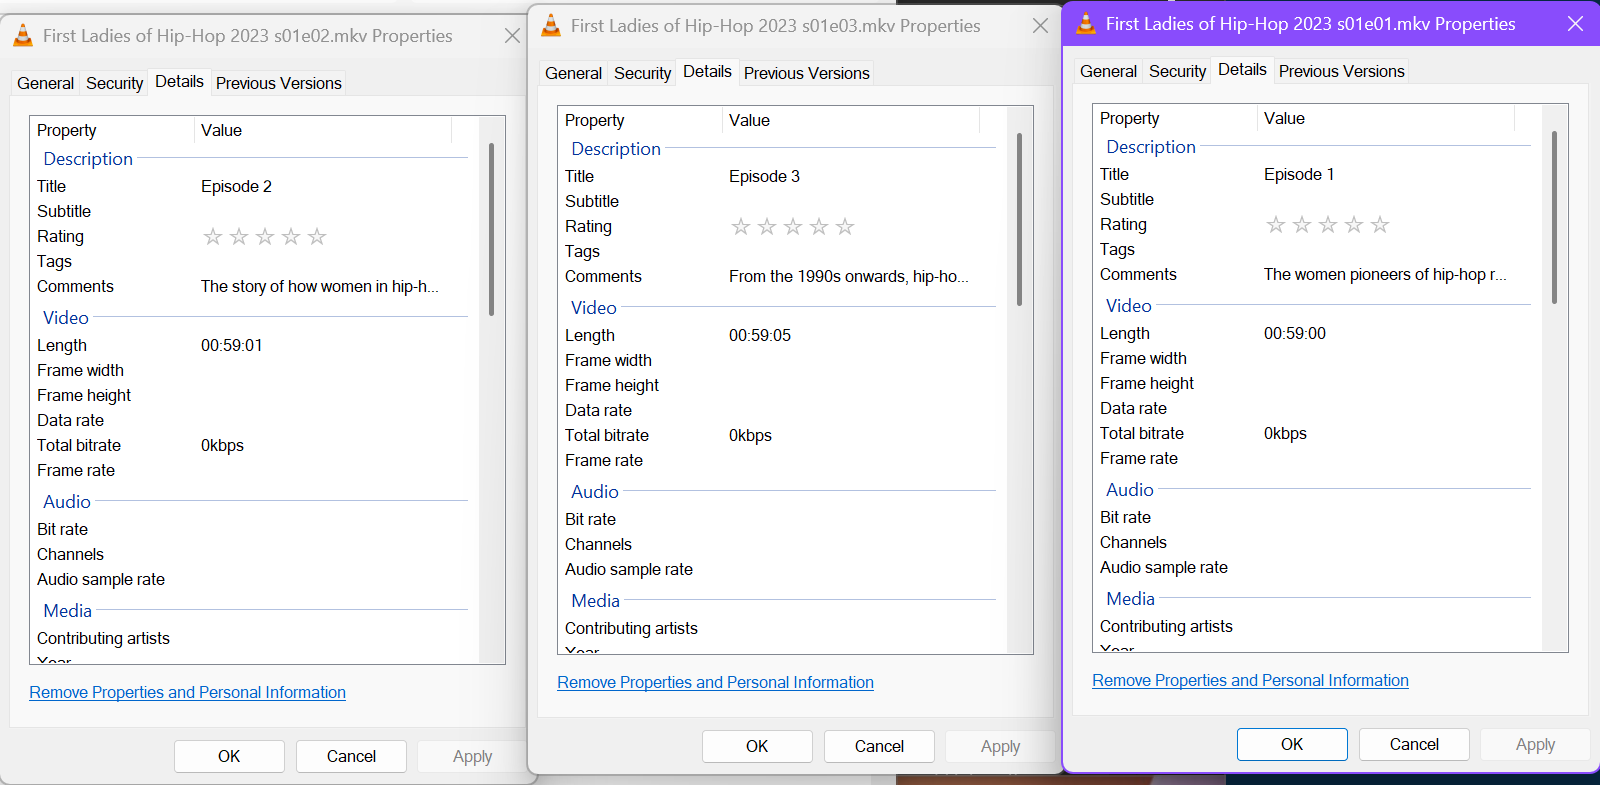Open the Security tab in s01e02 Properties
The image size is (1600, 785).
point(114,84)
